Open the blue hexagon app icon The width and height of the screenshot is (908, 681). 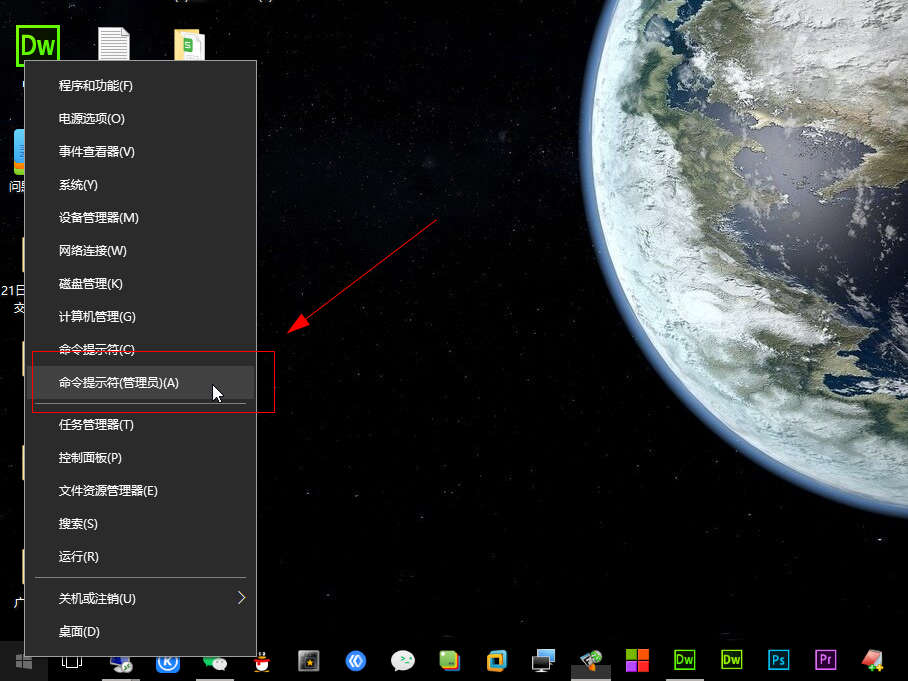pos(356,661)
